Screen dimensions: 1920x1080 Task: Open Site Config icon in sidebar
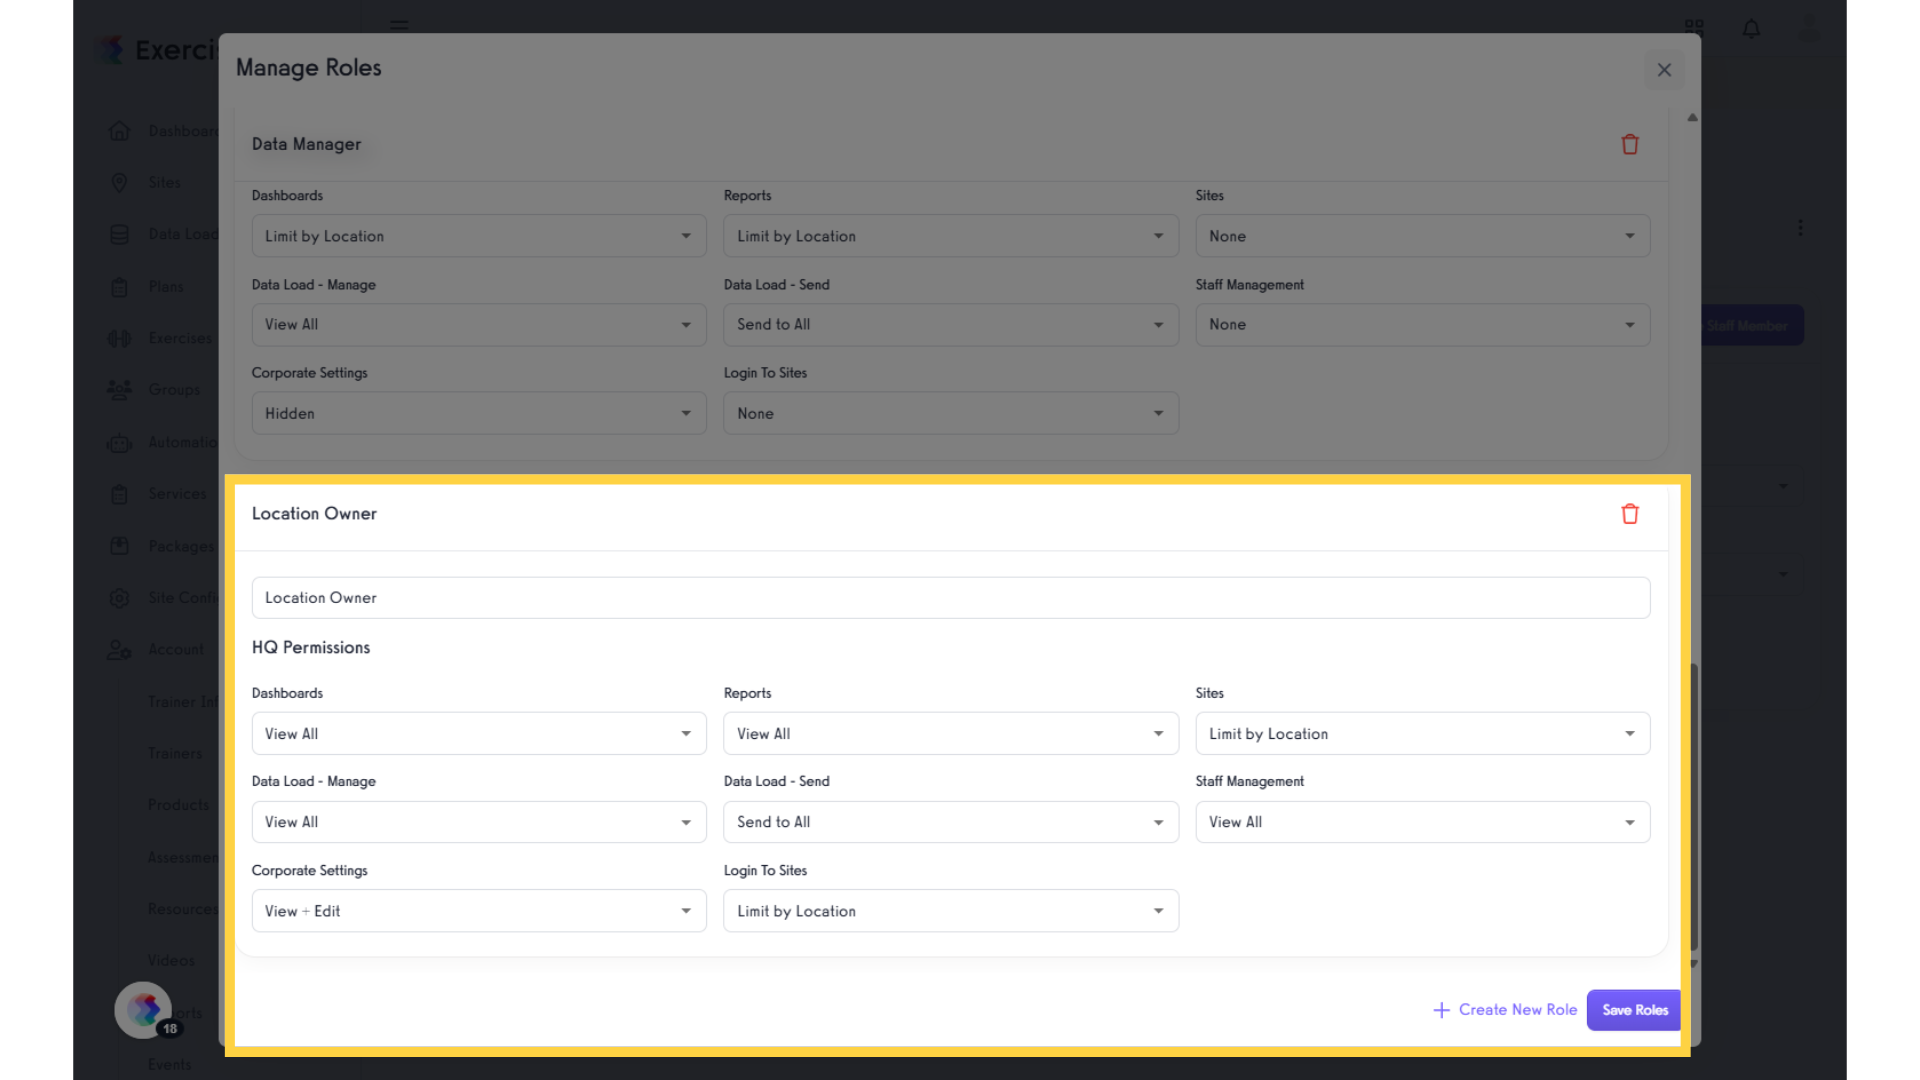(x=119, y=598)
